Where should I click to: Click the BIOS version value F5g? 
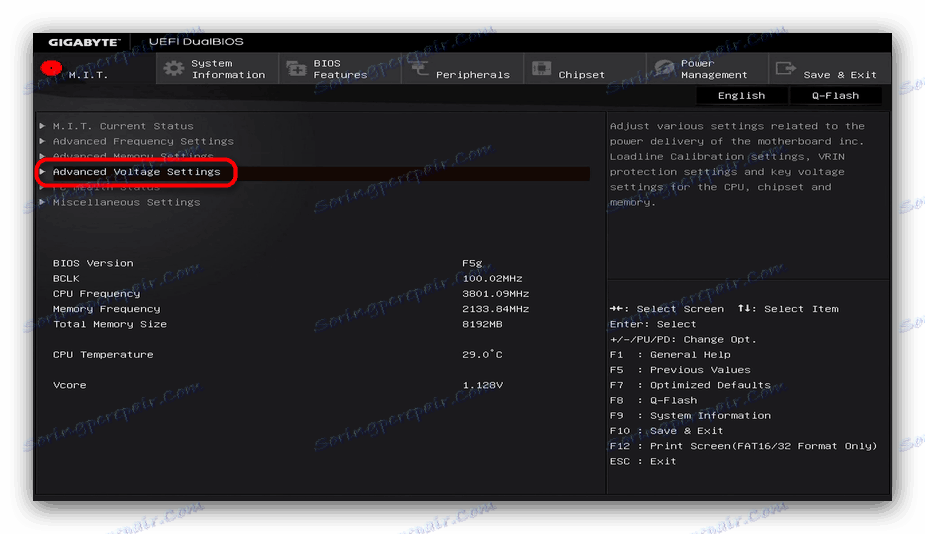[x=472, y=263]
